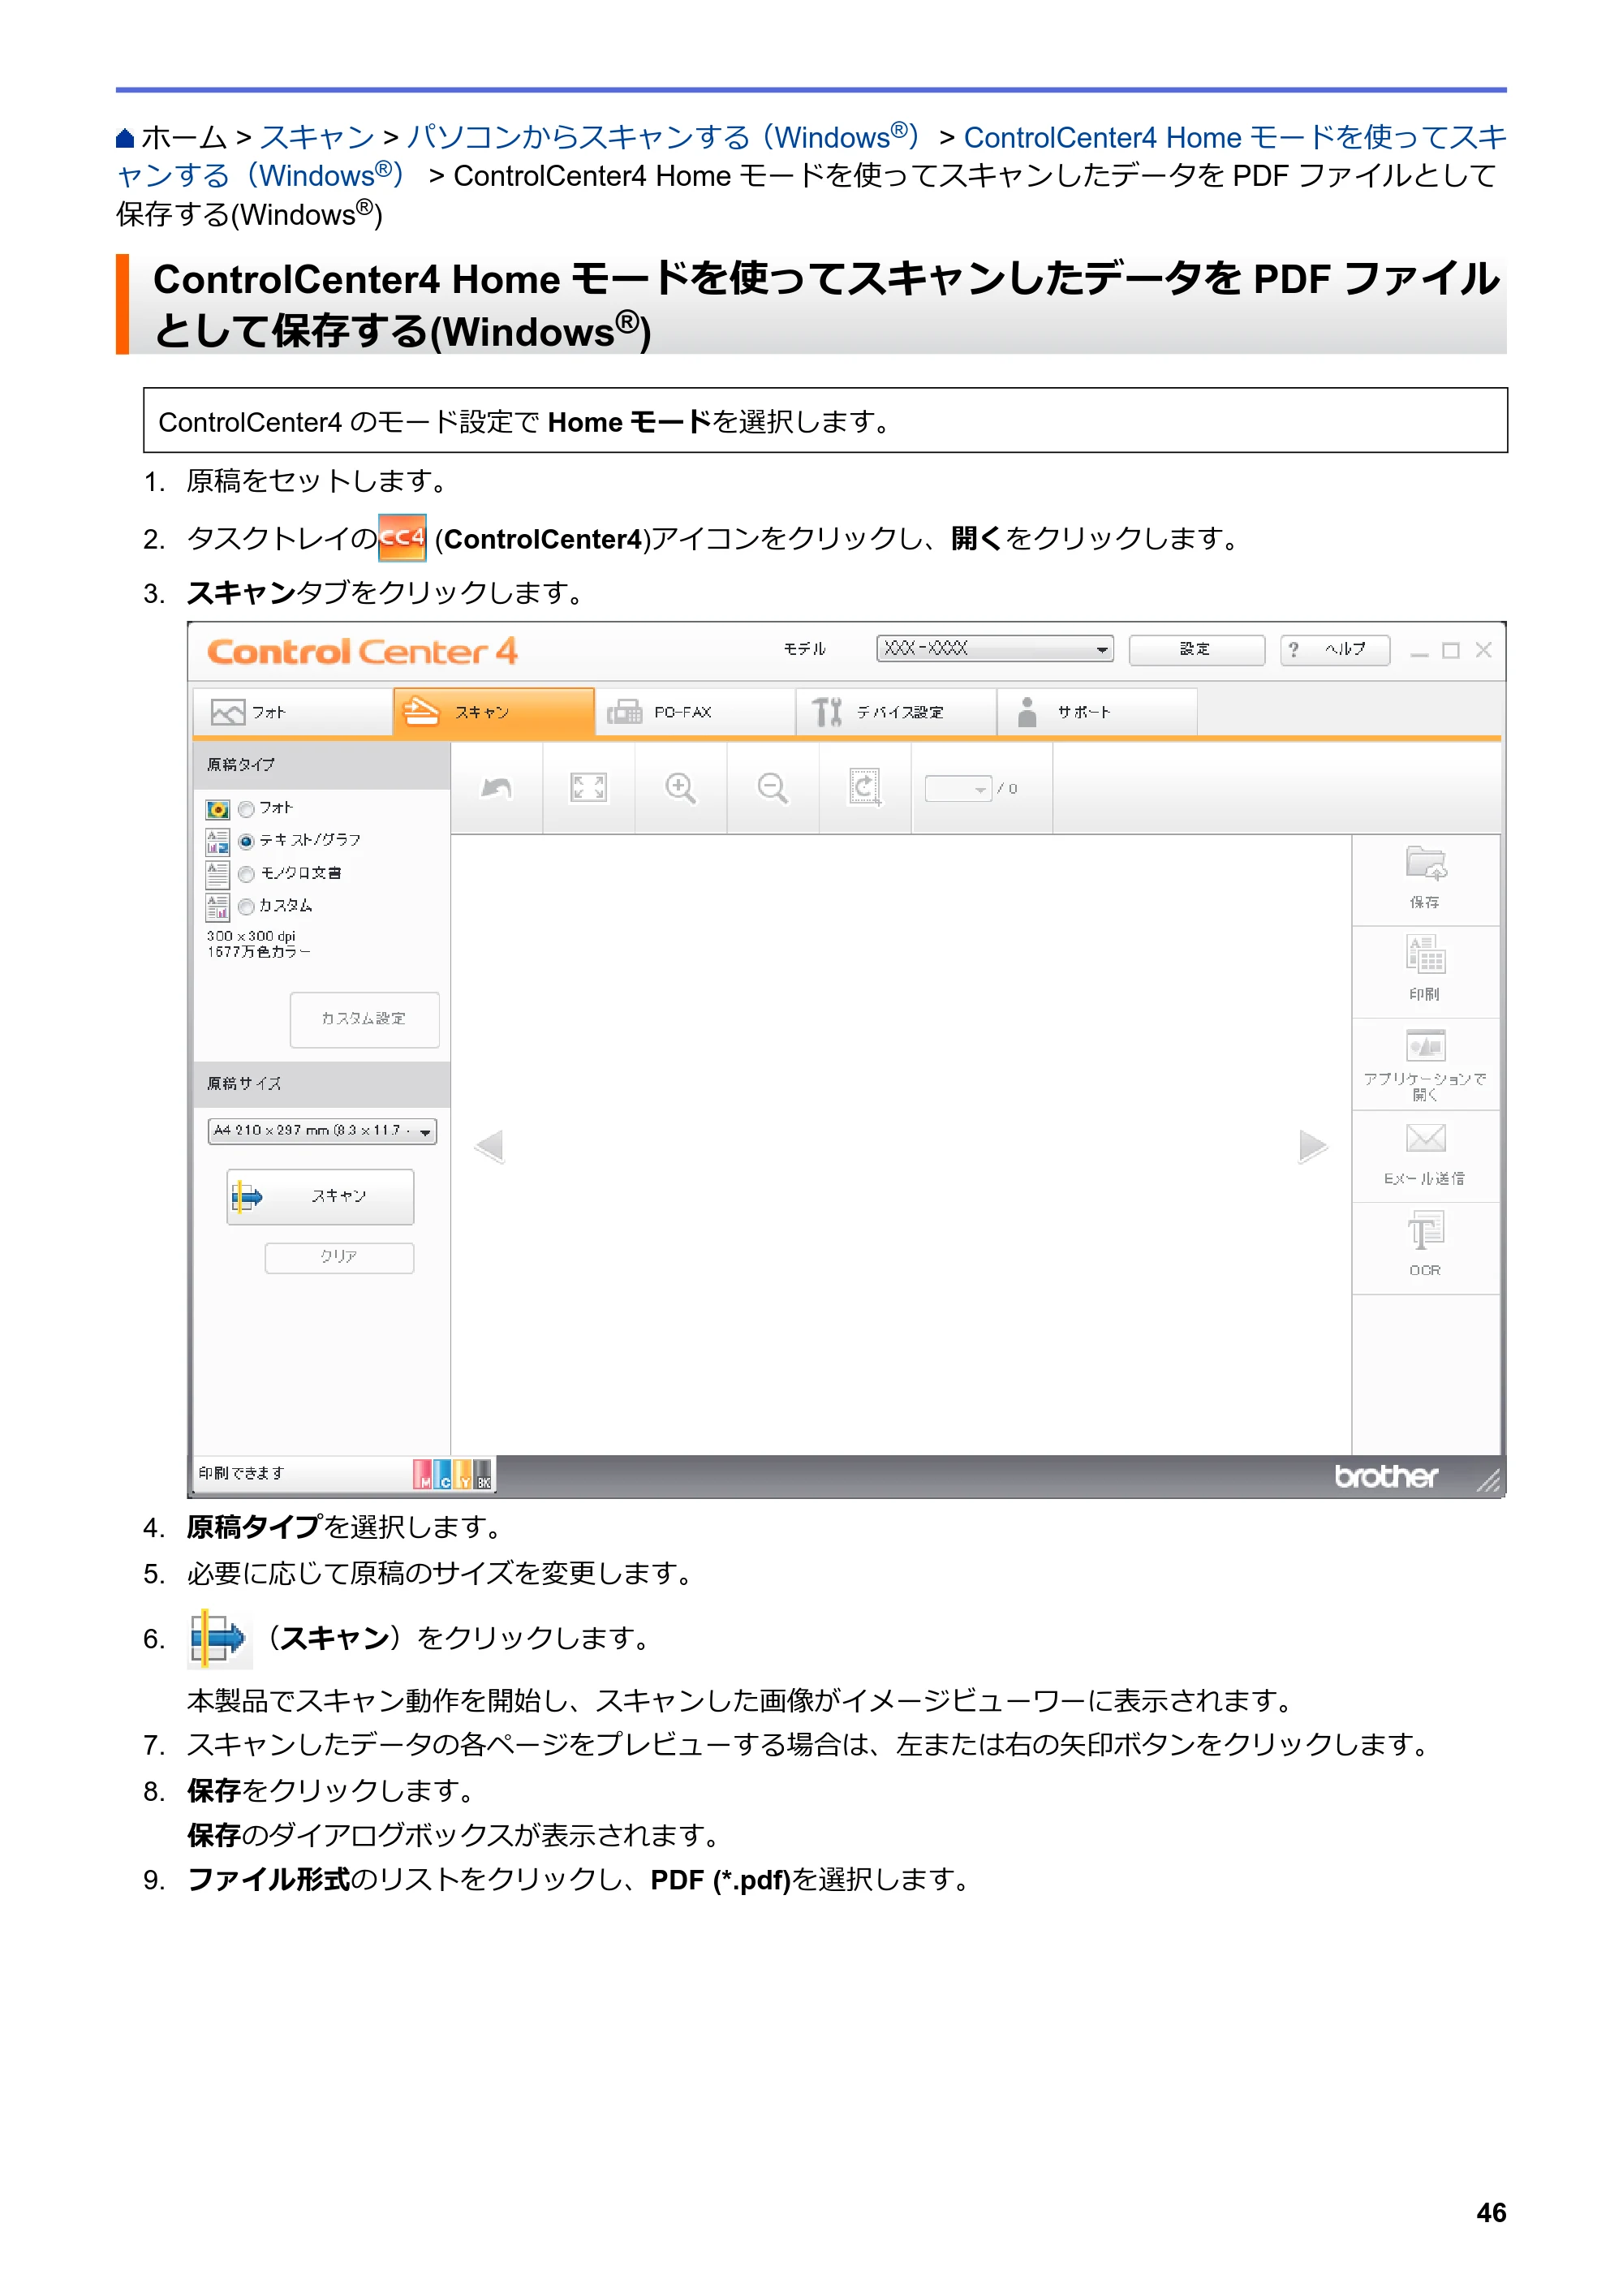Image resolution: width=1623 pixels, height=2296 pixels.
Task: Click the クリア button
Action: pos(339,1257)
